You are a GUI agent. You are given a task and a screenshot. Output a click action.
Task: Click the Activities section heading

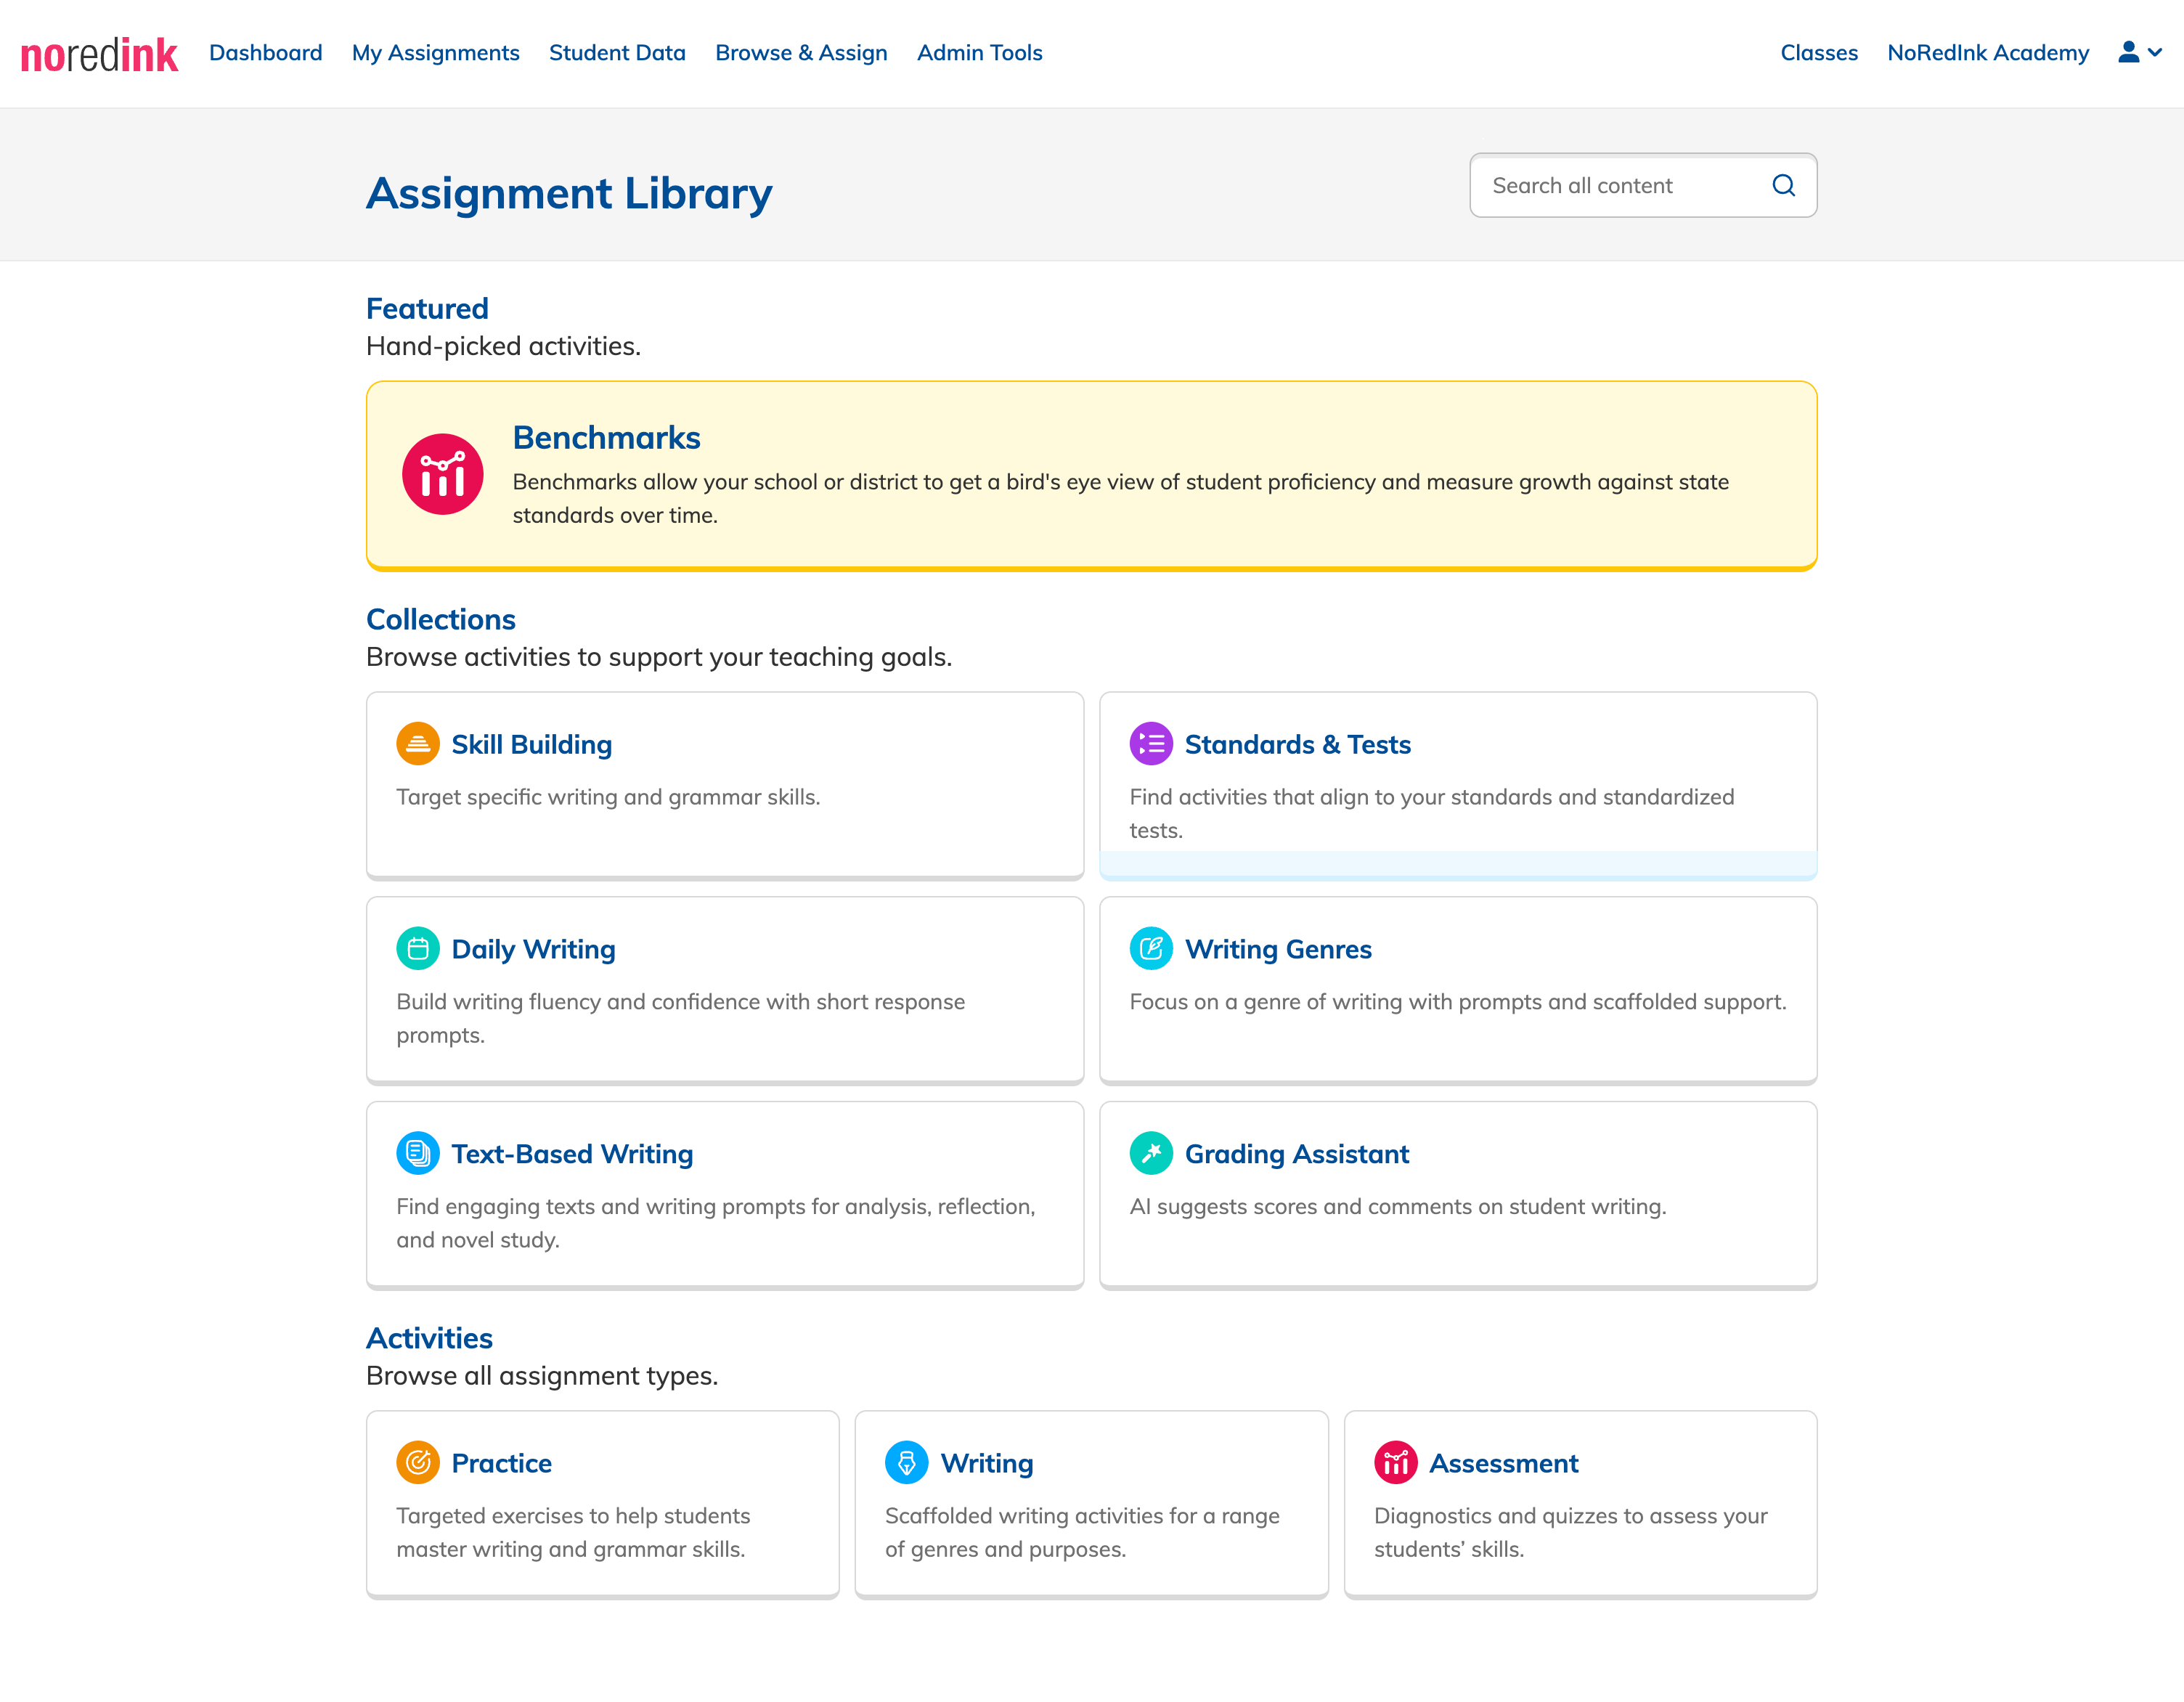tap(429, 1338)
